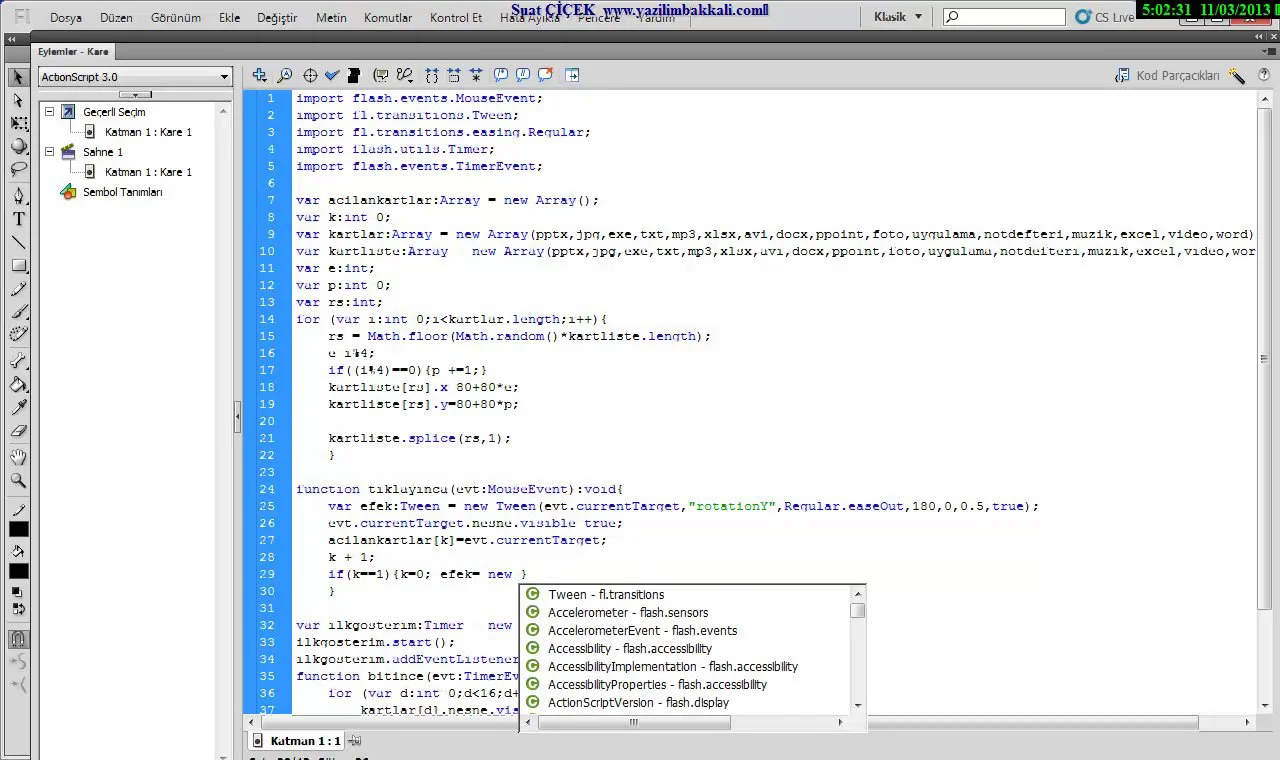Image resolution: width=1280 pixels, height=760 pixels.
Task: Click Insert target path crosshair icon
Action: point(310,75)
